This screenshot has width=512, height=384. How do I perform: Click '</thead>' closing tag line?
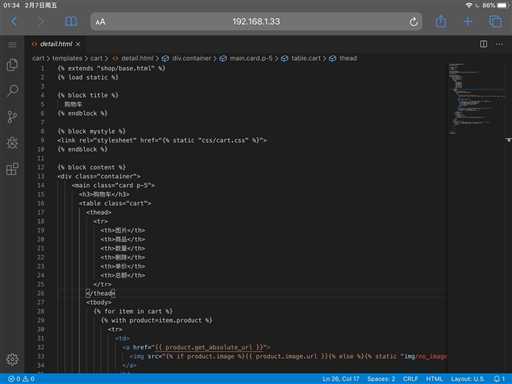tap(100, 293)
